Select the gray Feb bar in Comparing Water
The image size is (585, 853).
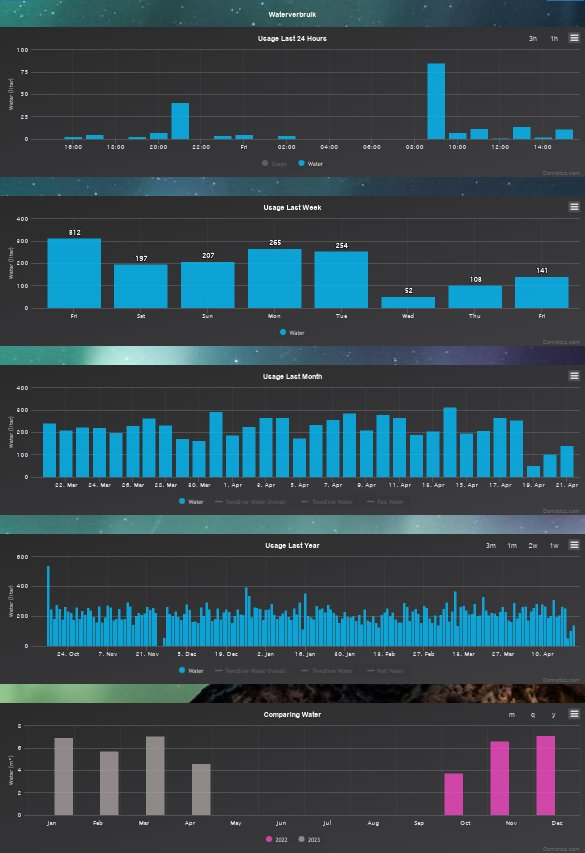109,783
